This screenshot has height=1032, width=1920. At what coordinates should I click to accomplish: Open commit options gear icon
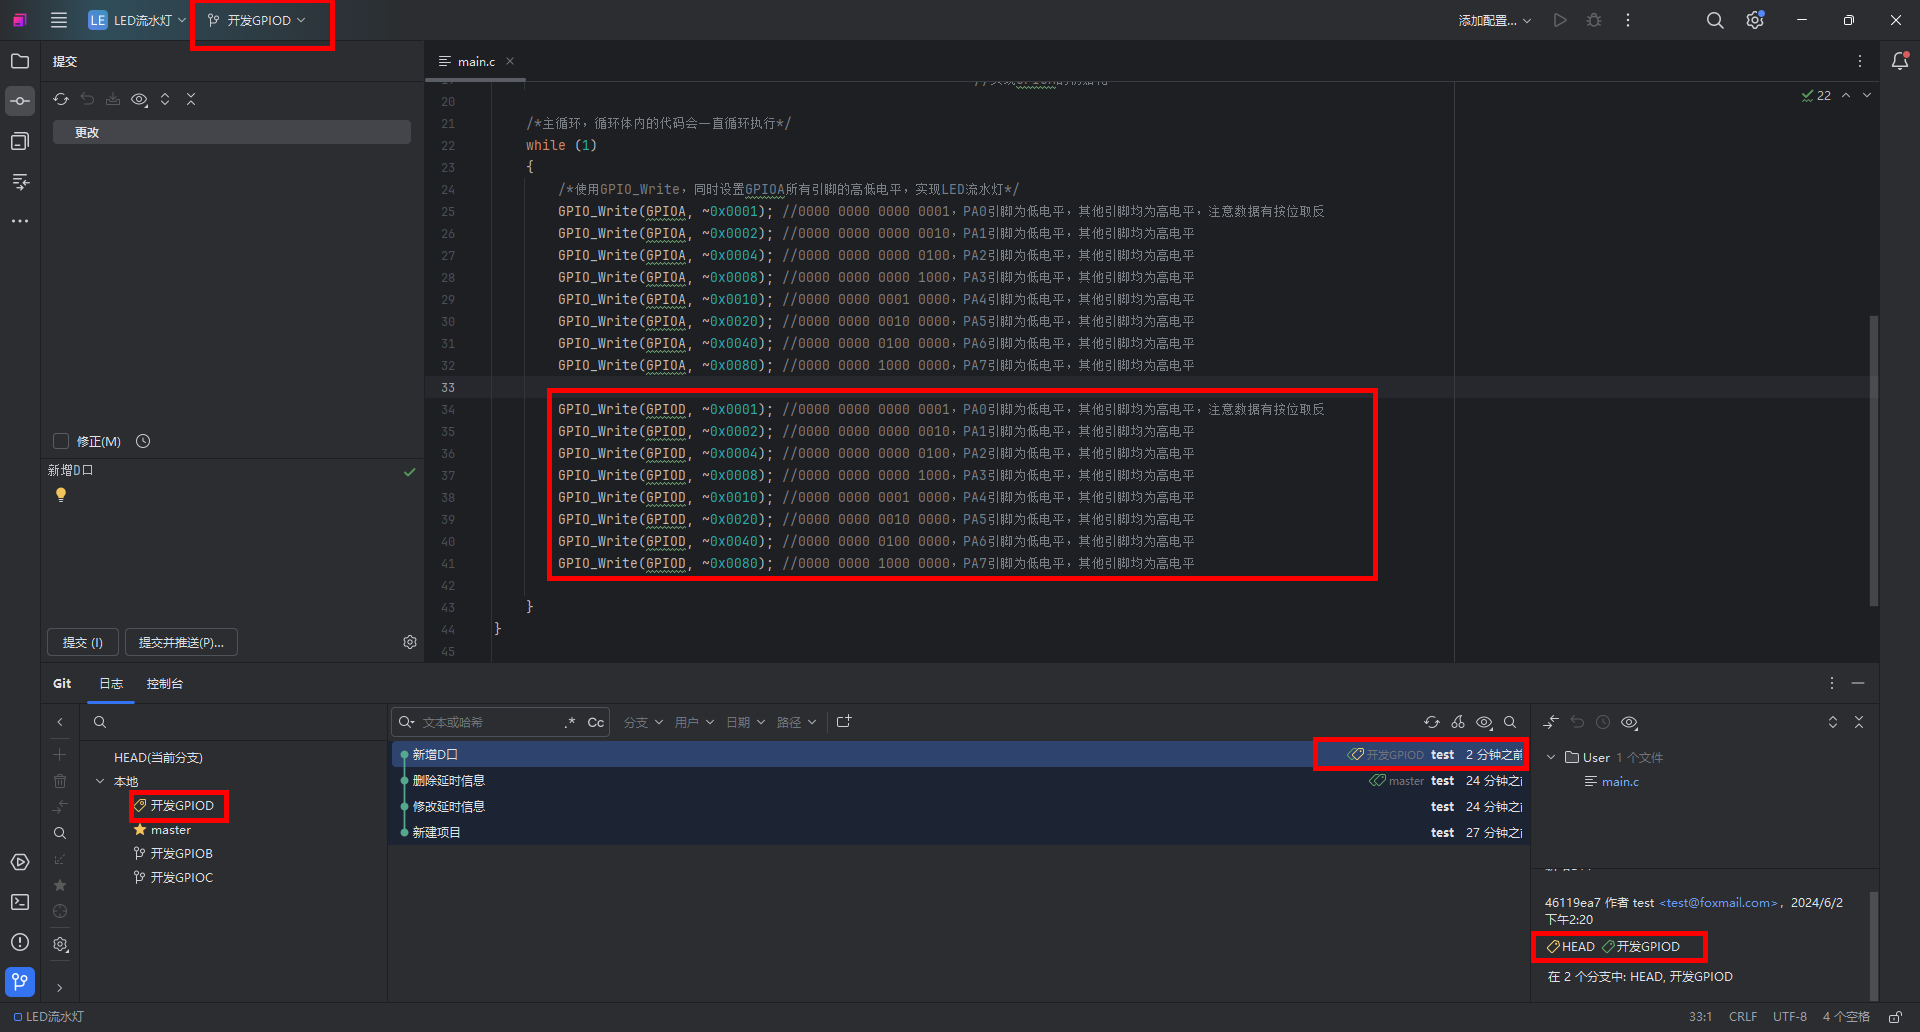(410, 642)
